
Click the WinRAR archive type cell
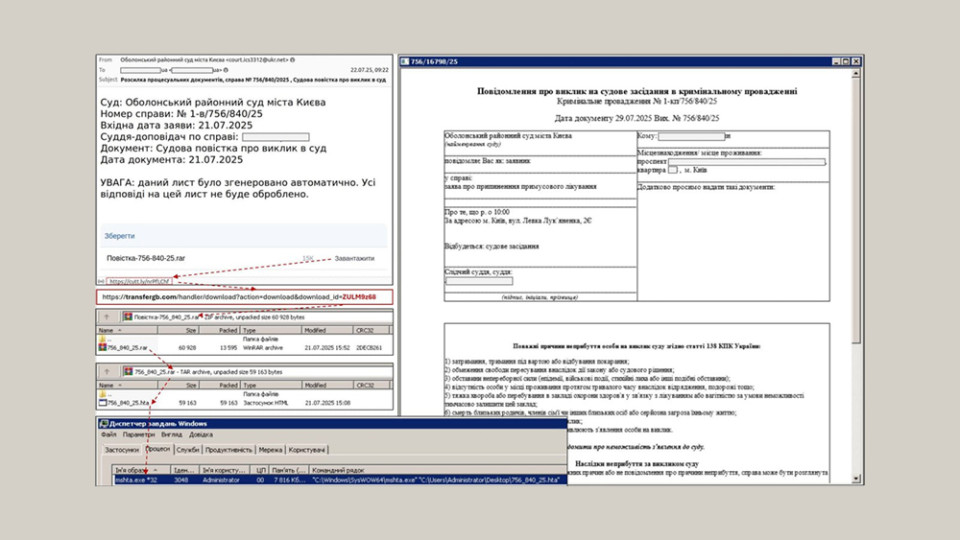pyautogui.click(x=263, y=348)
